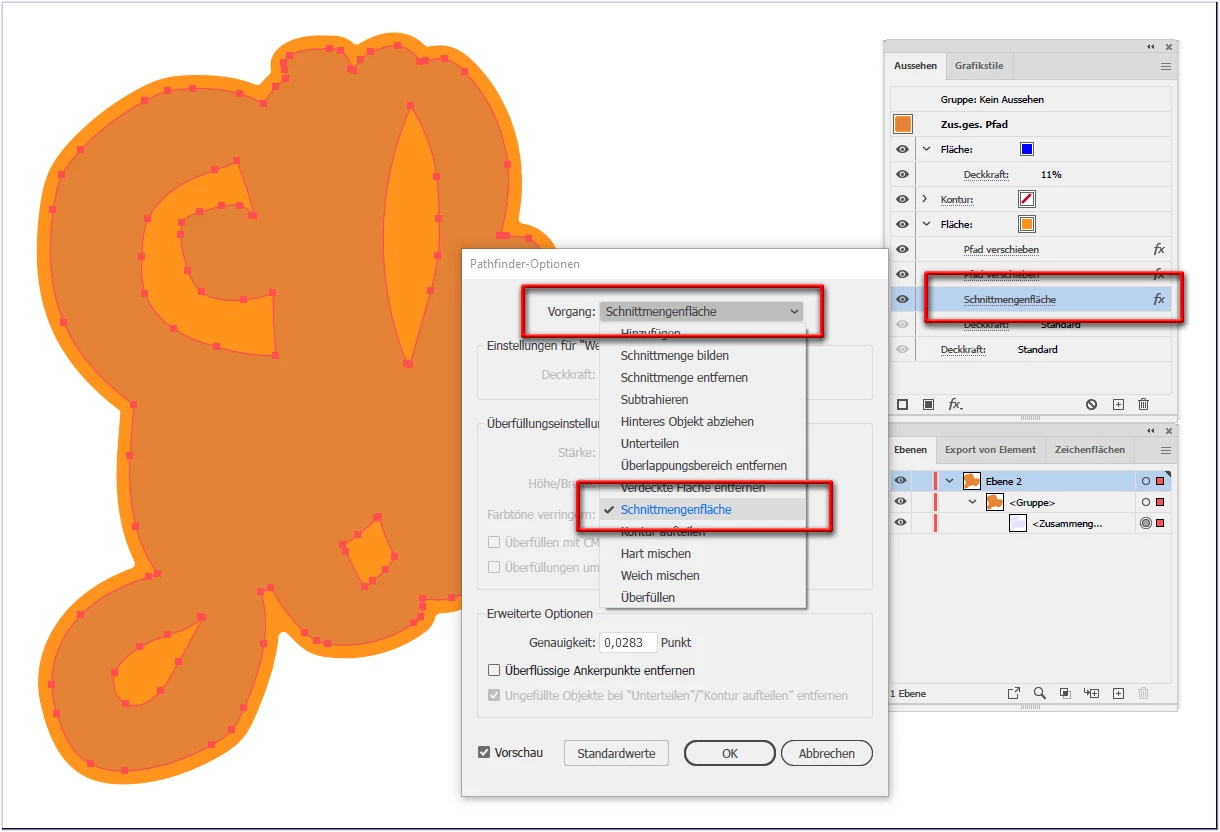Viewport: 1220px width, 832px height.
Task: Hide the orange Fläche fill
Action: click(x=902, y=224)
